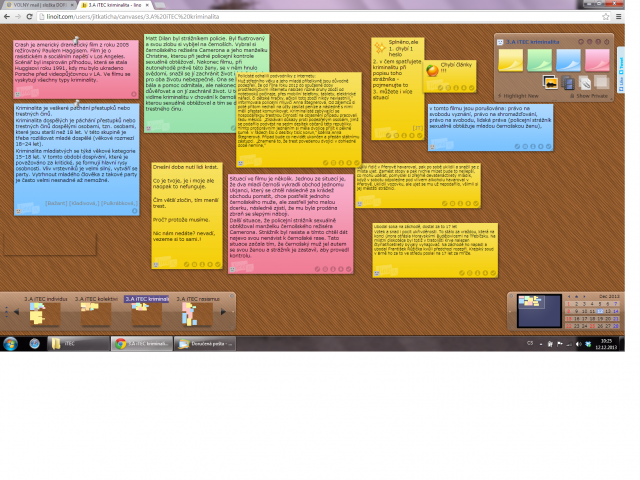Open the Chrome menu
The image size is (640, 480).
[x=618, y=17]
